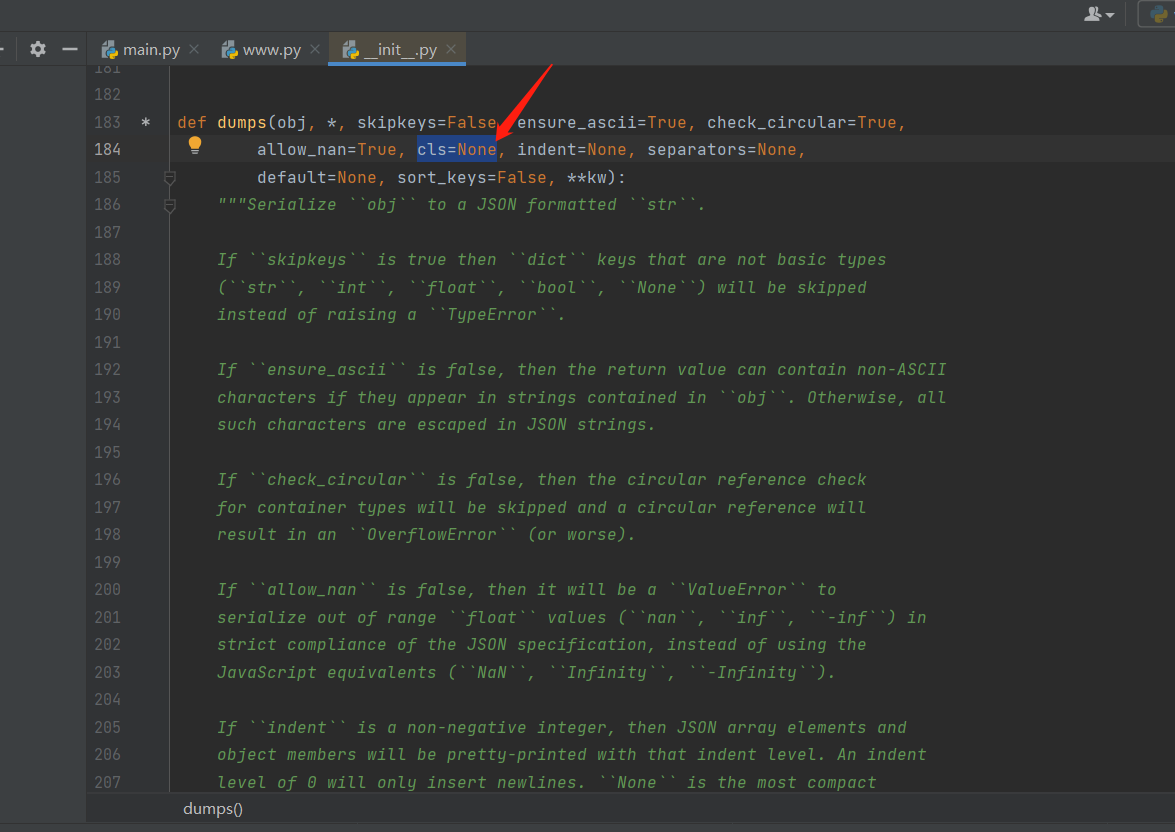Collapse the fold marker on line 185

tap(170, 178)
